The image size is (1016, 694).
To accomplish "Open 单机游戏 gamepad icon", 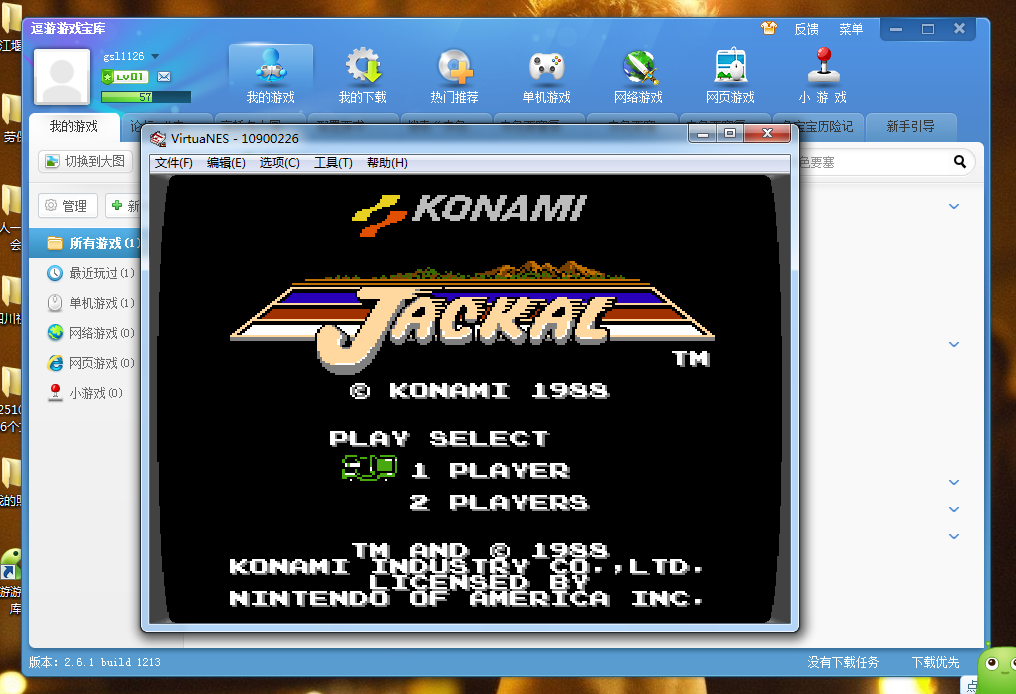I will [546, 76].
